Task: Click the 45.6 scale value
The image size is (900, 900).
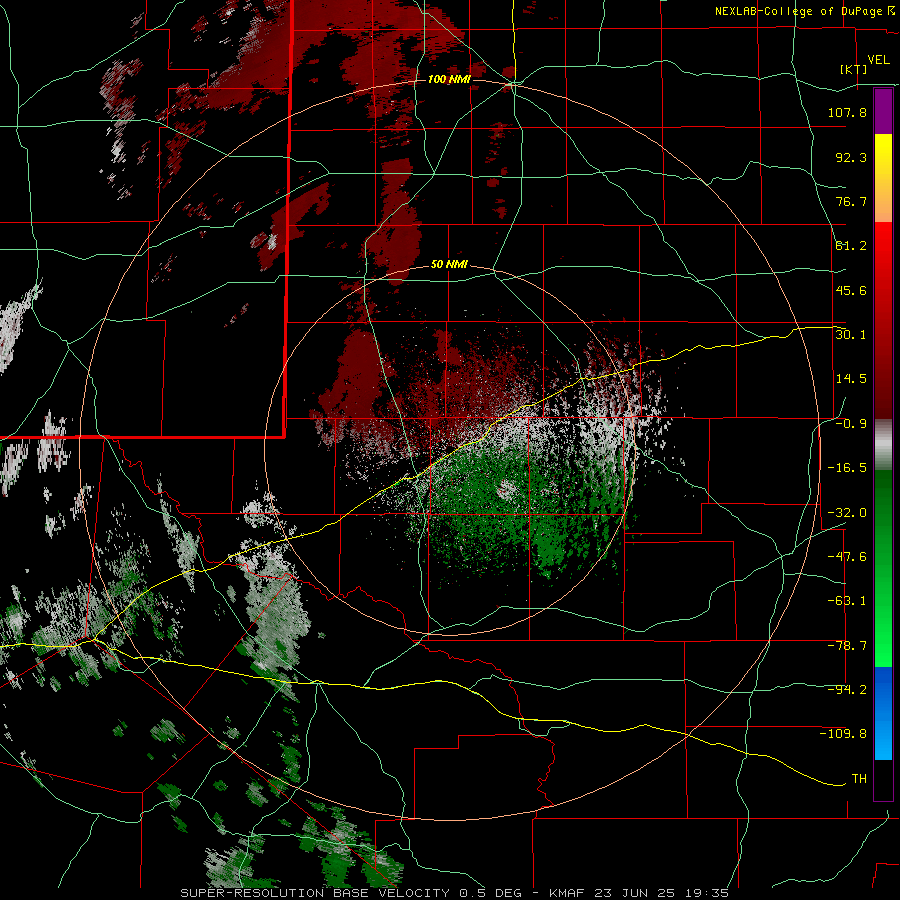Action: pyautogui.click(x=851, y=290)
